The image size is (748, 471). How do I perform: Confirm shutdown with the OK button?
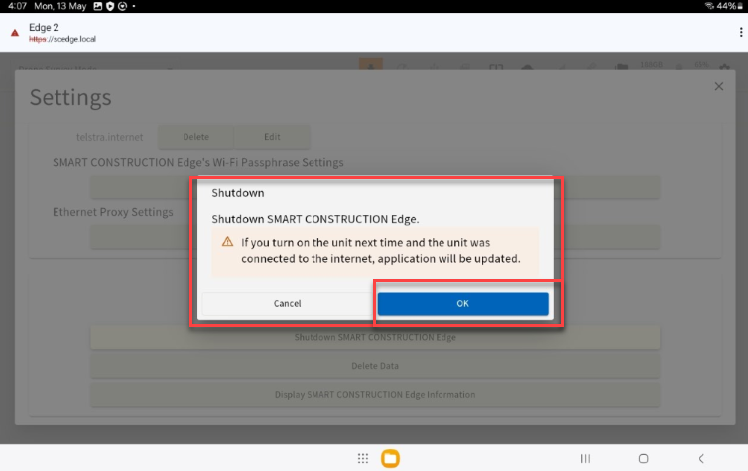click(463, 304)
